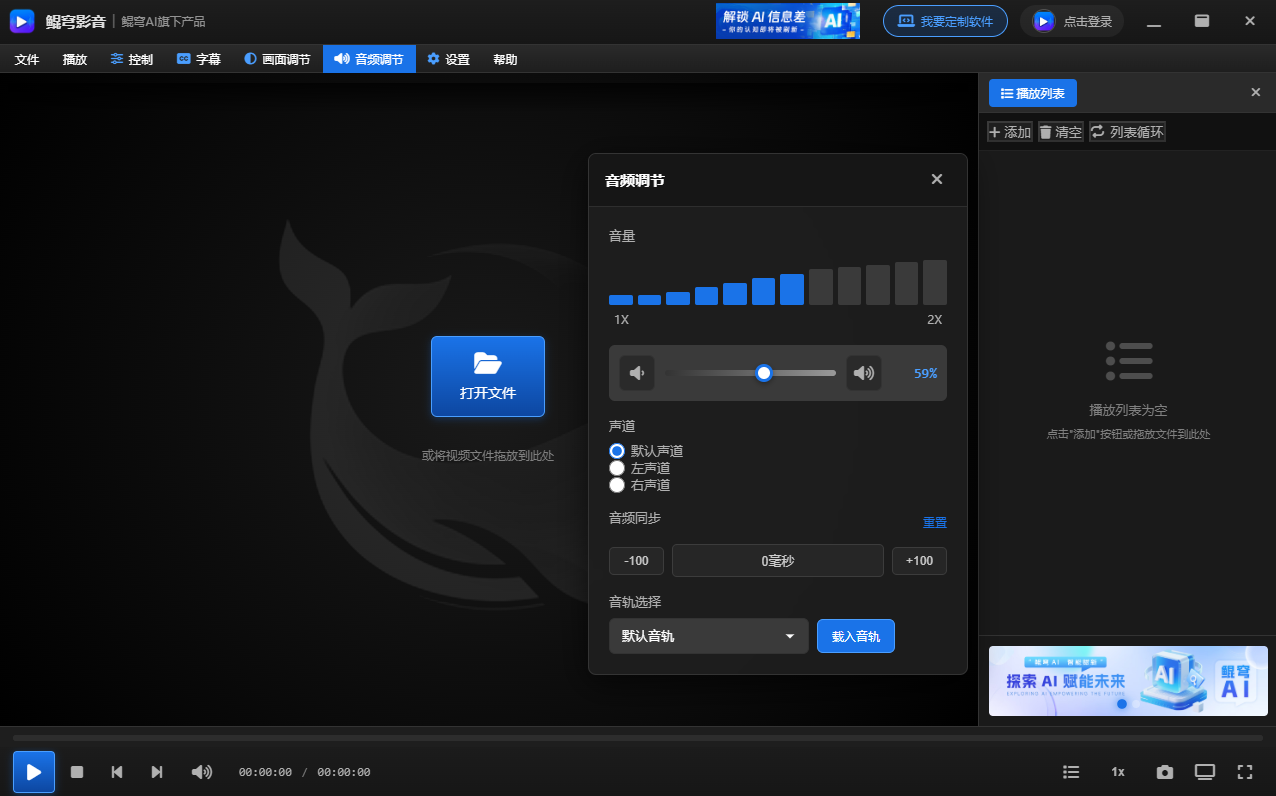Take a video screenshot with the camera icon
Viewport: 1276px width, 796px height.
tap(1164, 771)
